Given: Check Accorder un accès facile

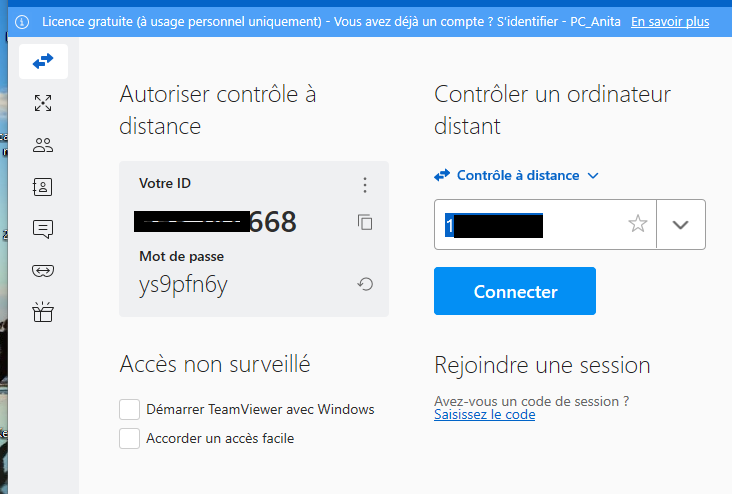Looking at the screenshot, I should (x=129, y=438).
